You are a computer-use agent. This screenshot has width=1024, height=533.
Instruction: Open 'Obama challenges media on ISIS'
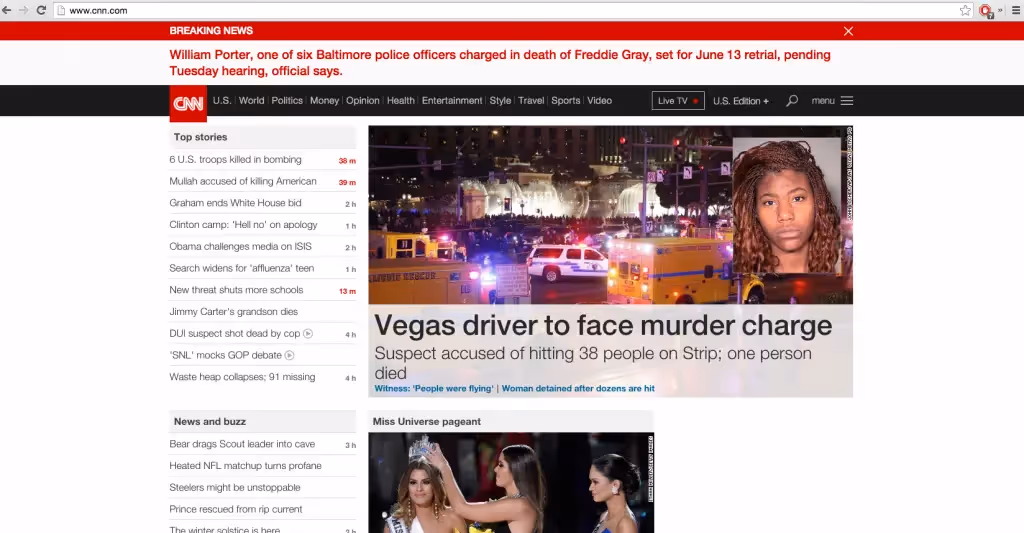point(240,246)
